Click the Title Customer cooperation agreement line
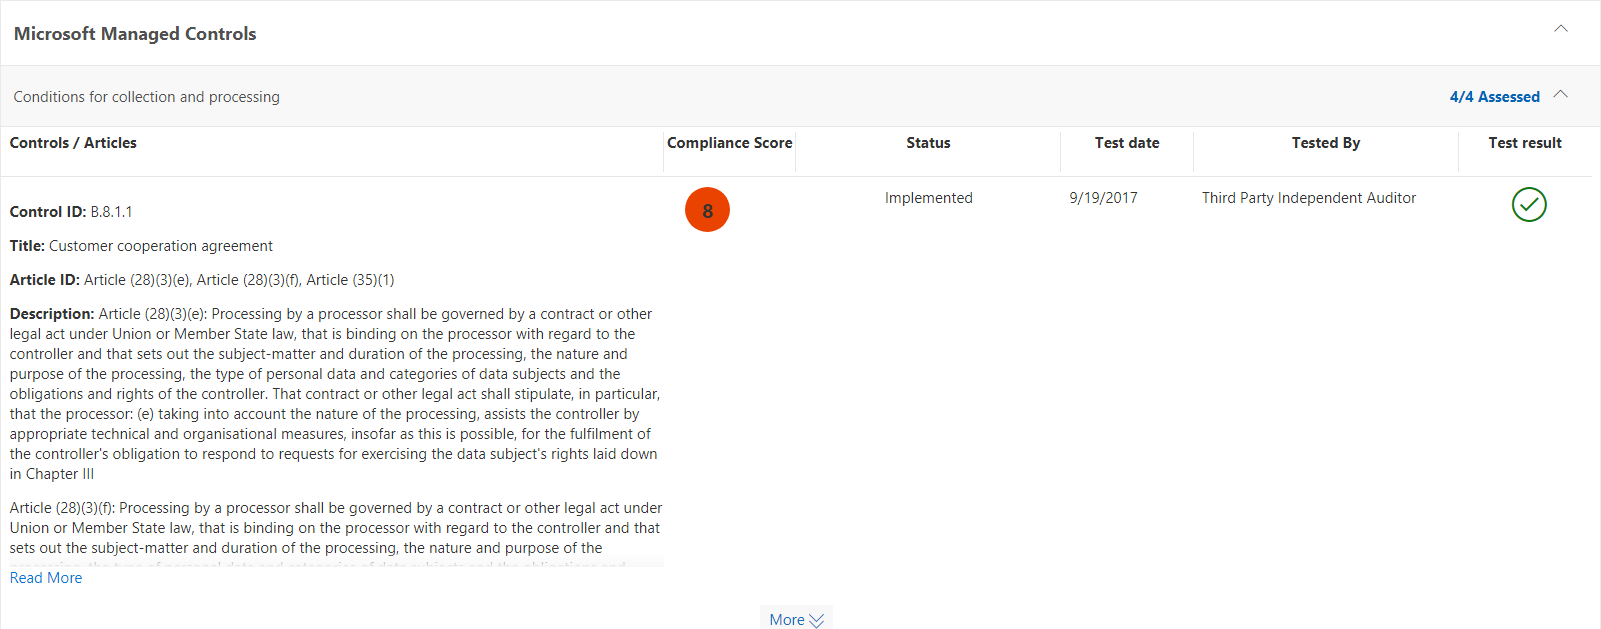 point(141,246)
